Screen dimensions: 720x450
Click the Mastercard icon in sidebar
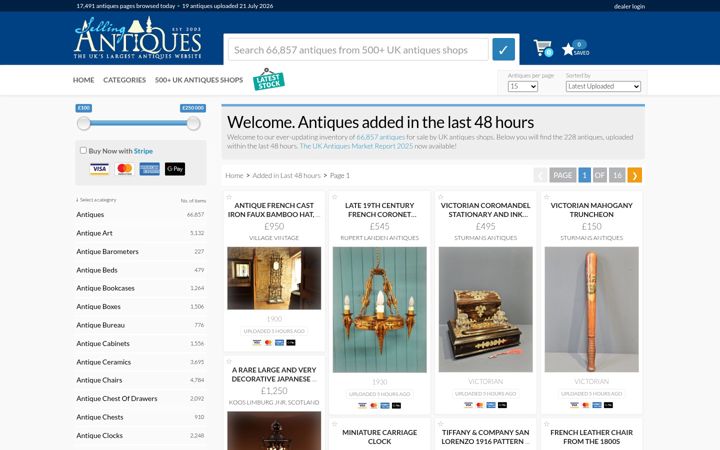(x=124, y=169)
